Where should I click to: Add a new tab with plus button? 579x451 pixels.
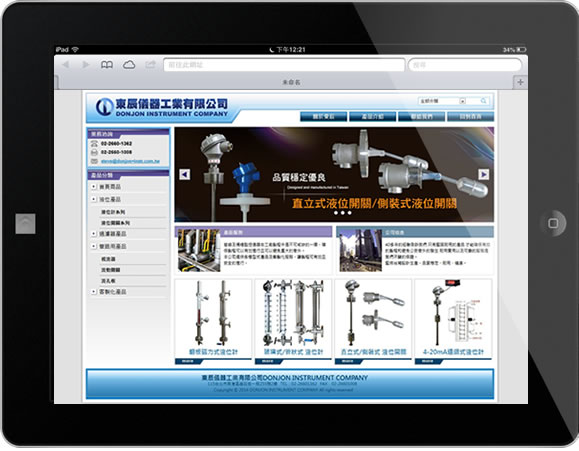(x=520, y=82)
